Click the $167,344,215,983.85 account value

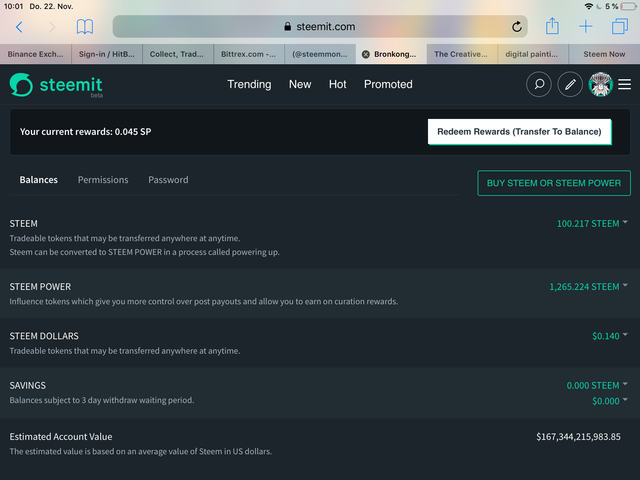(578, 437)
